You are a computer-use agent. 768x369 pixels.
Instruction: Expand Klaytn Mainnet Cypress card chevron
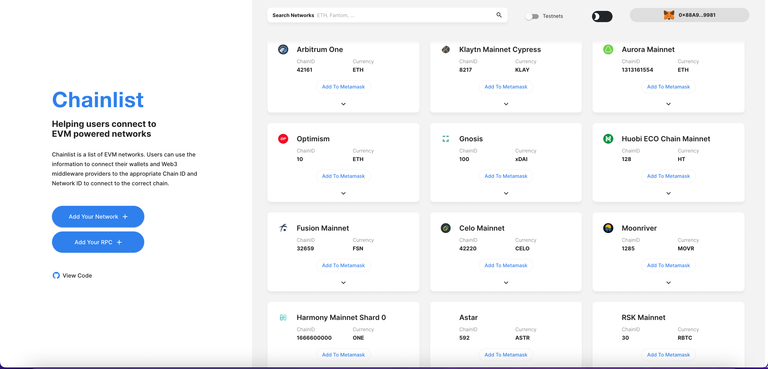506,104
